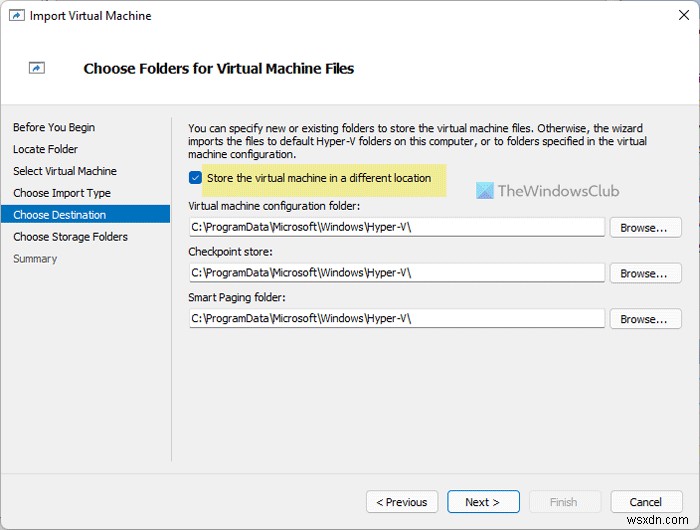The image size is (700, 530).
Task: Go to Before You Begin step
Action: coord(54,127)
